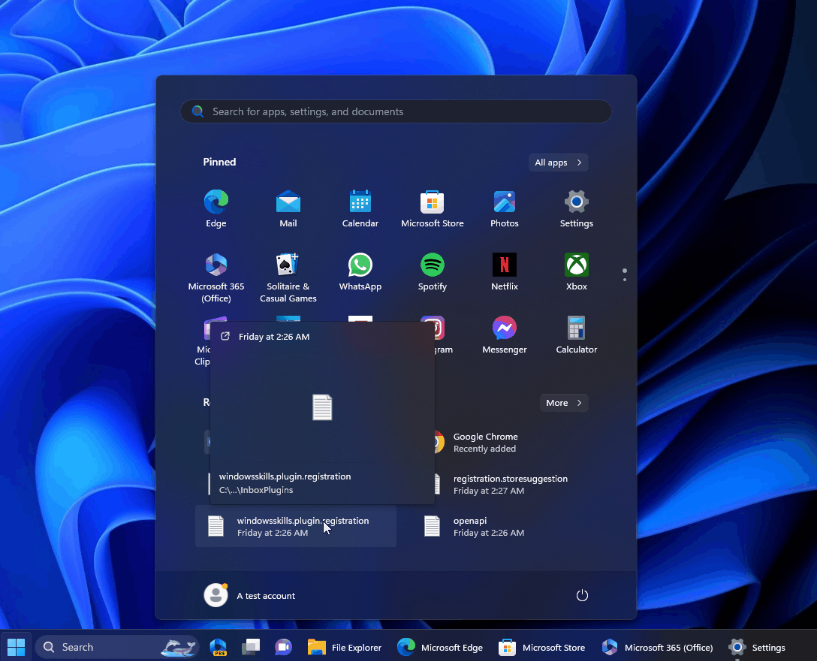Expand More recommended items
The height and width of the screenshot is (661, 817).
(x=564, y=403)
